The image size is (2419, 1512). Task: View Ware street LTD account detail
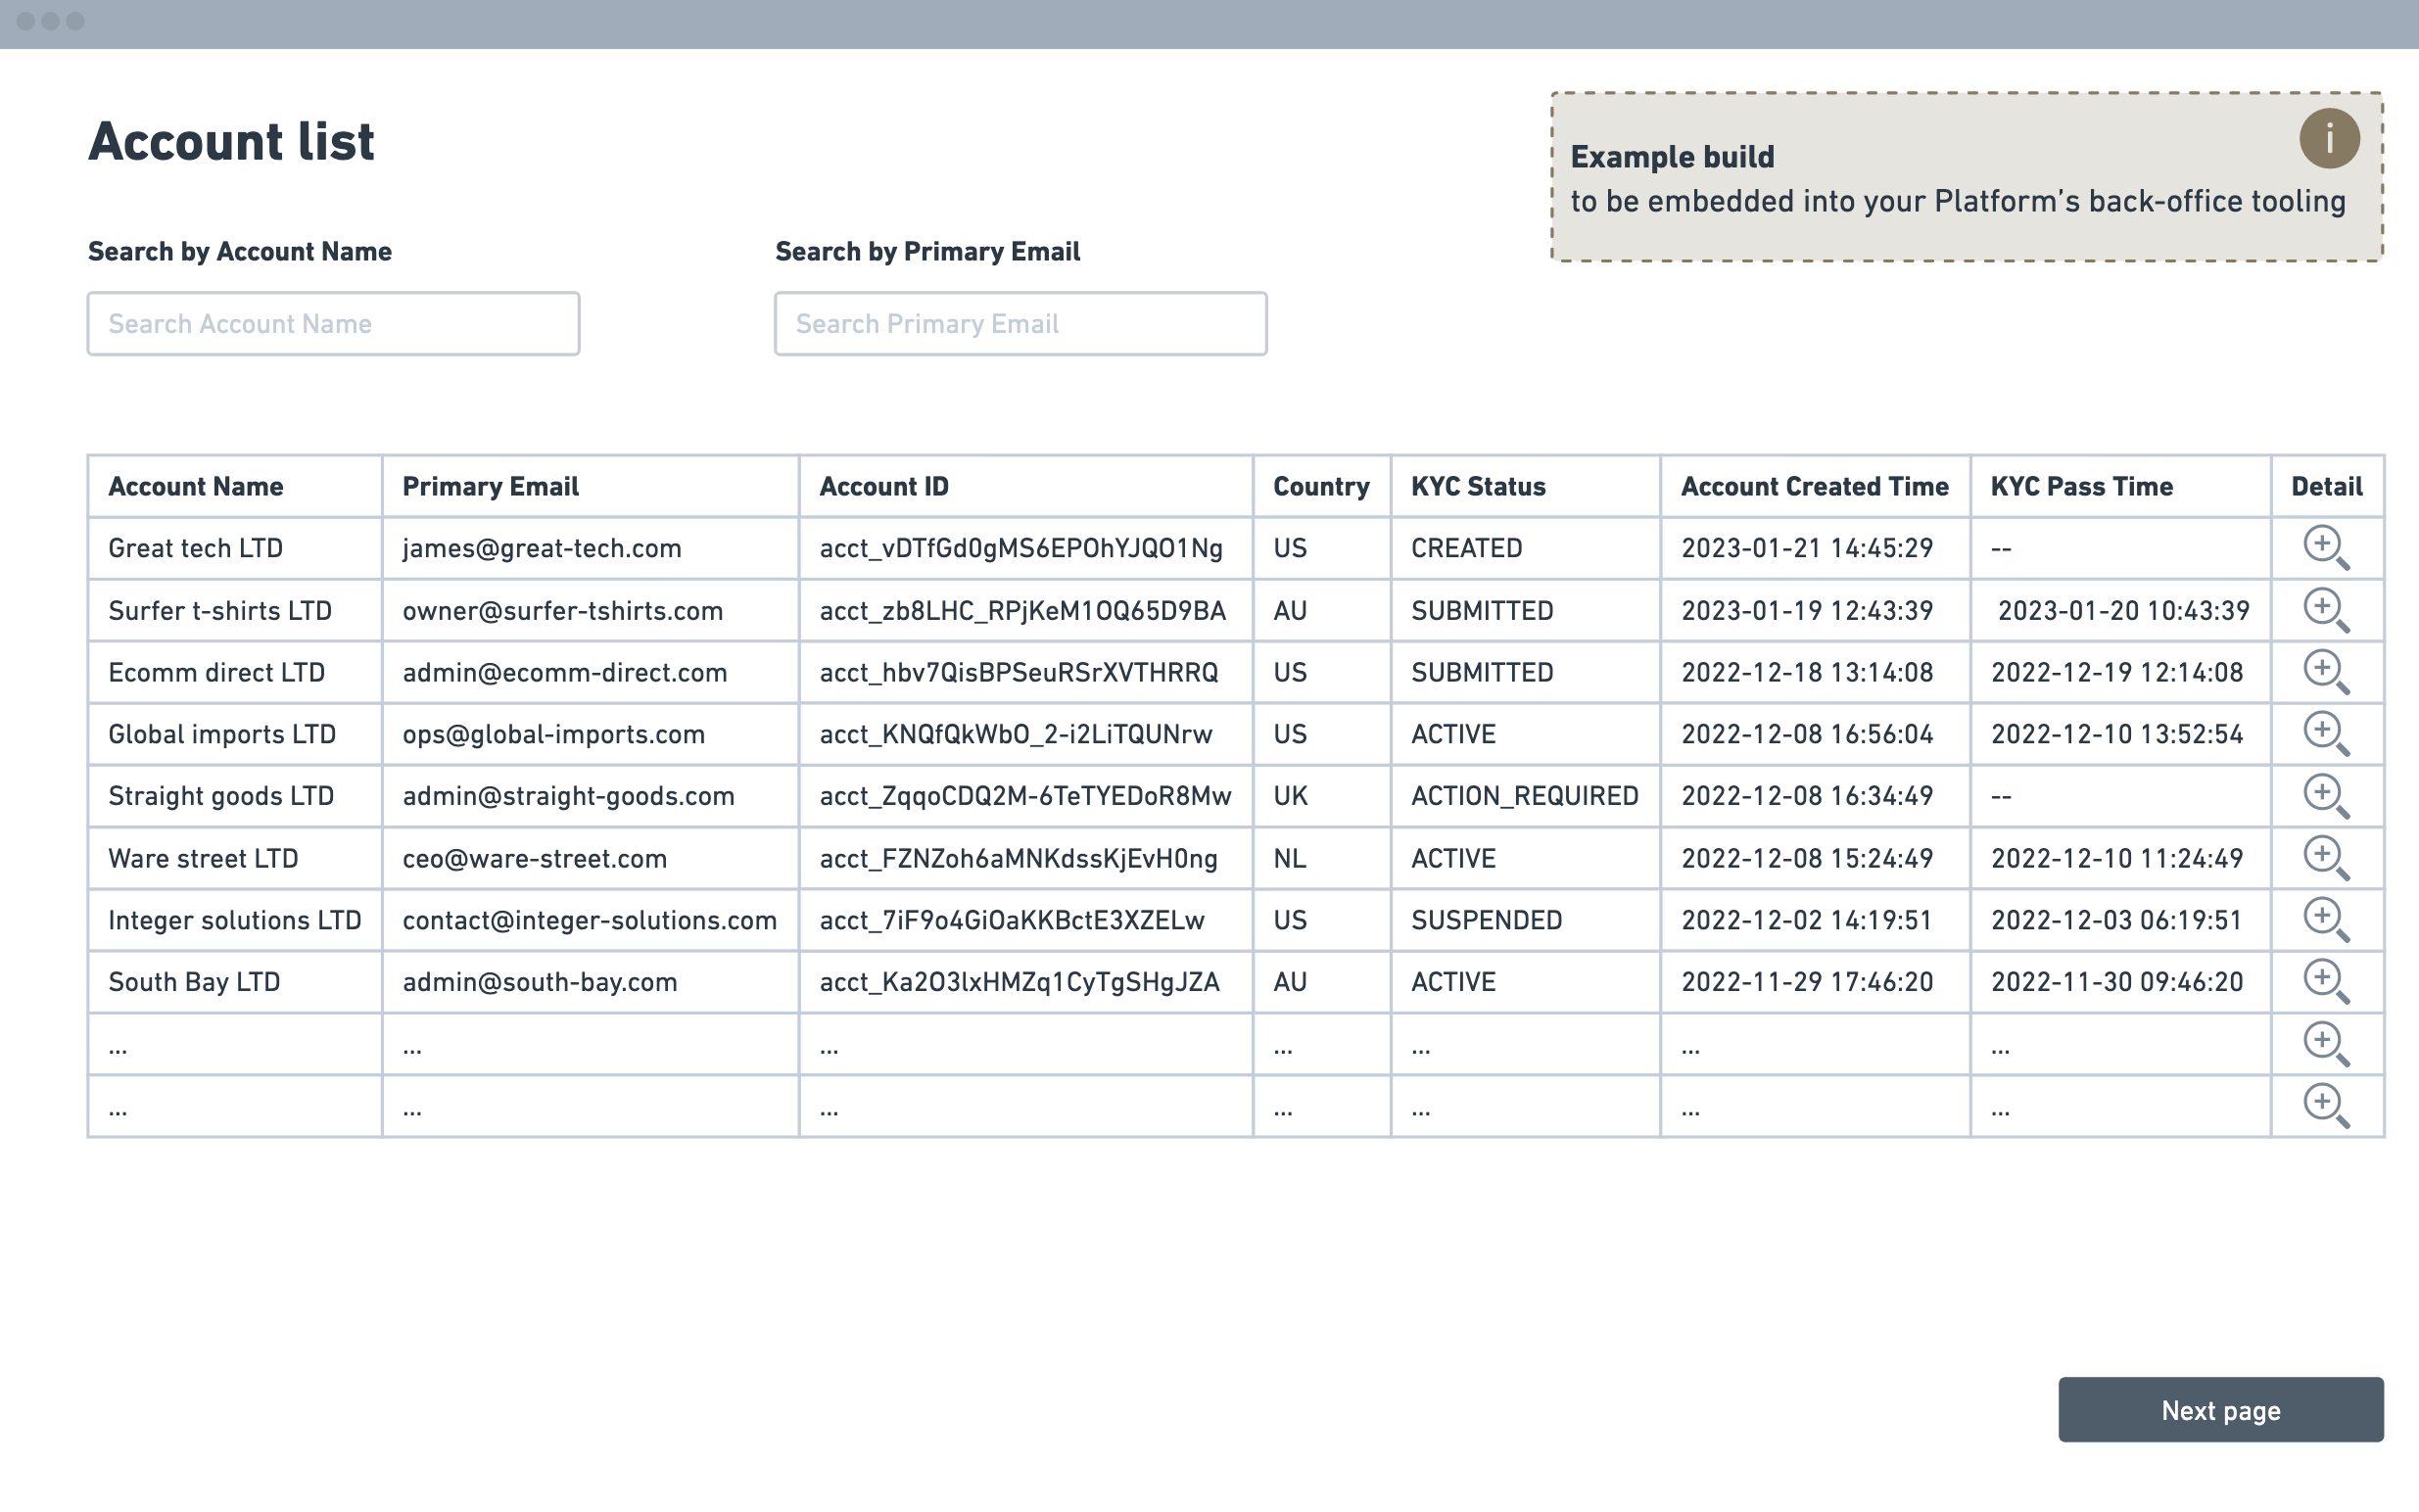[x=2324, y=857]
